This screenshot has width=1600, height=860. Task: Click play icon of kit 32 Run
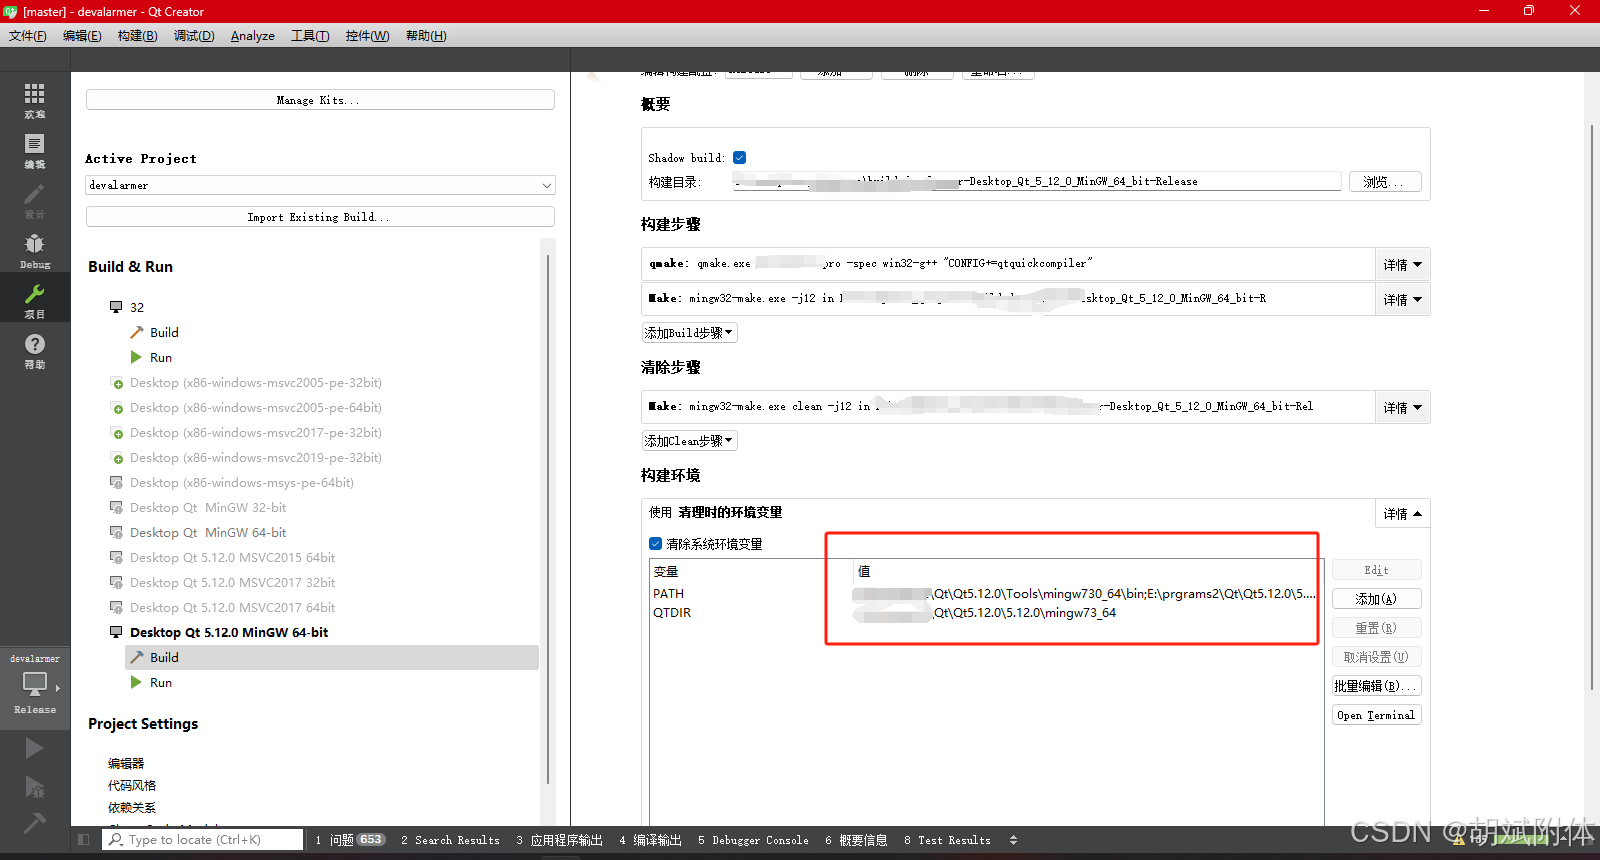[137, 357]
